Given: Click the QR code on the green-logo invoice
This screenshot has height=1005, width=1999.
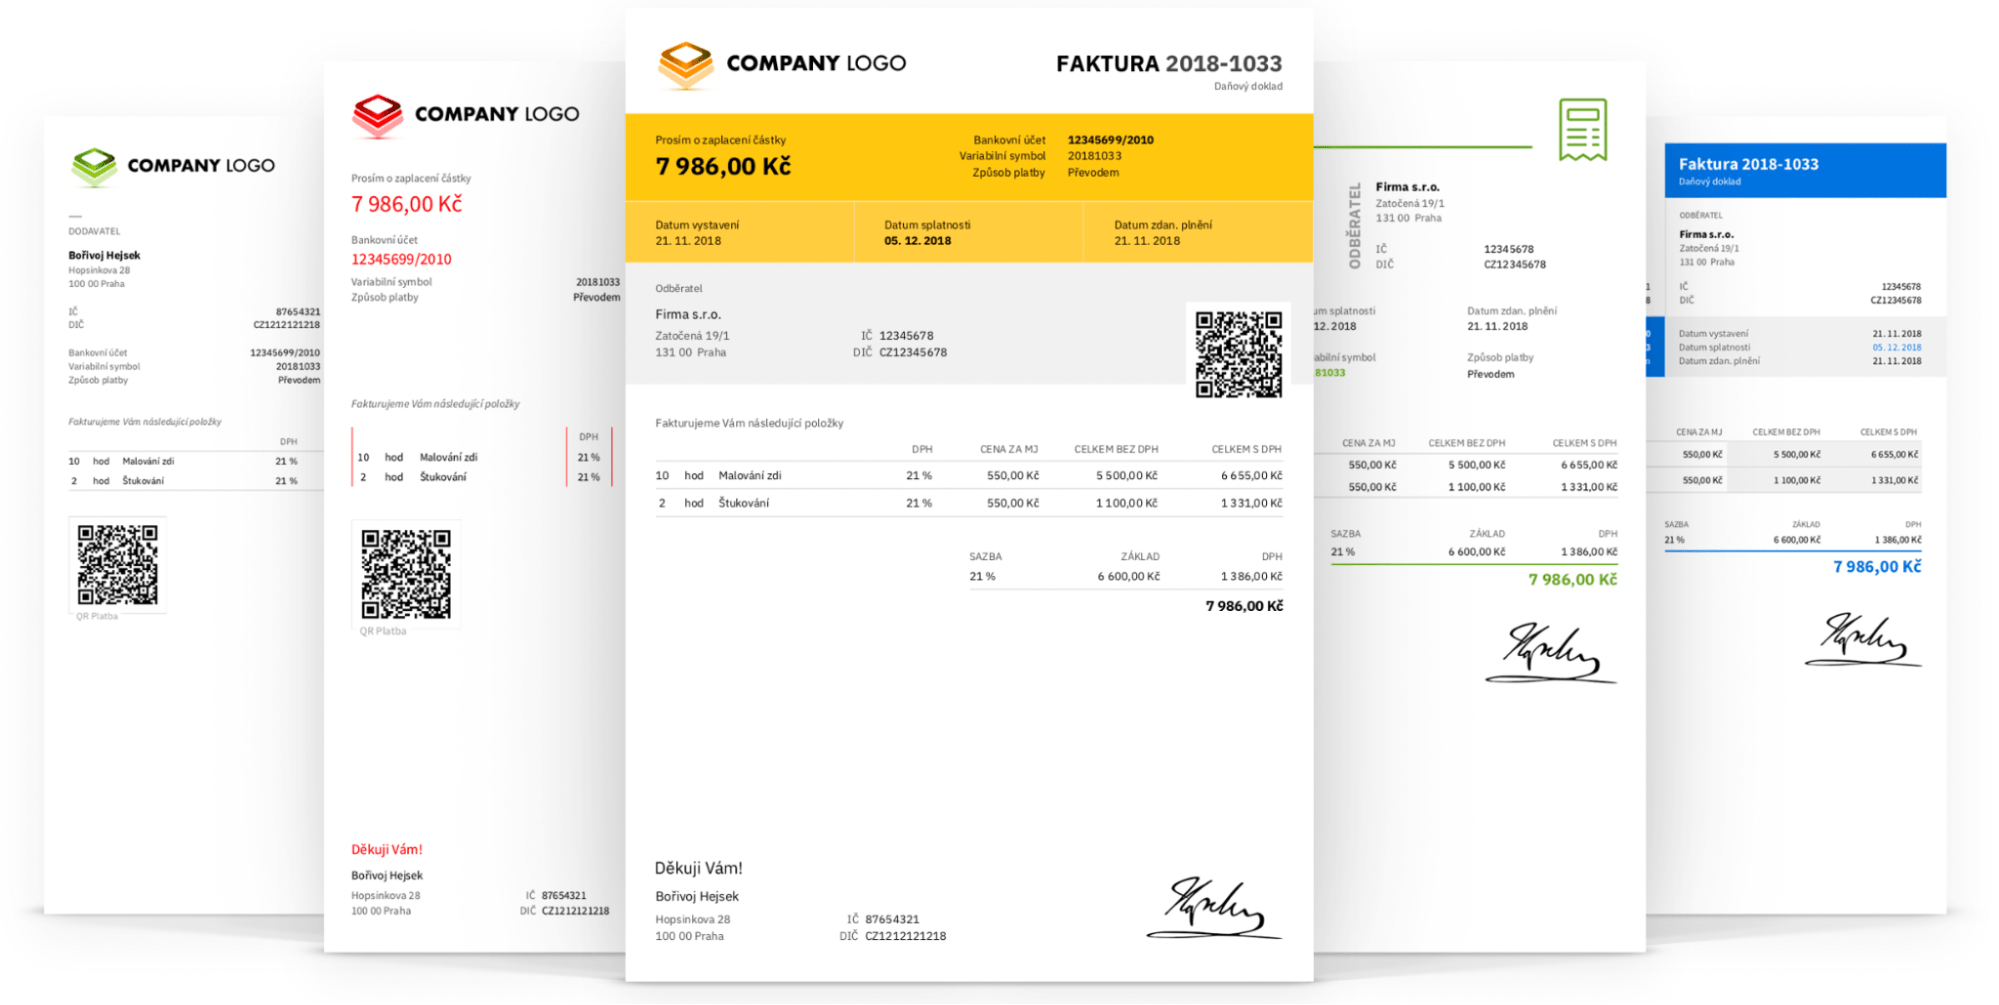Looking at the screenshot, I should [117, 564].
